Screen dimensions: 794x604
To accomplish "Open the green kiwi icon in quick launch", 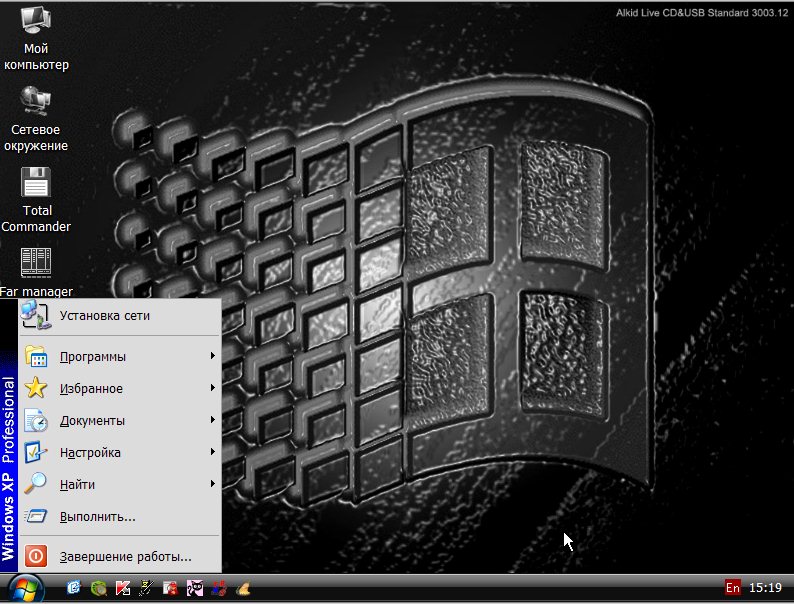I will (x=99, y=588).
